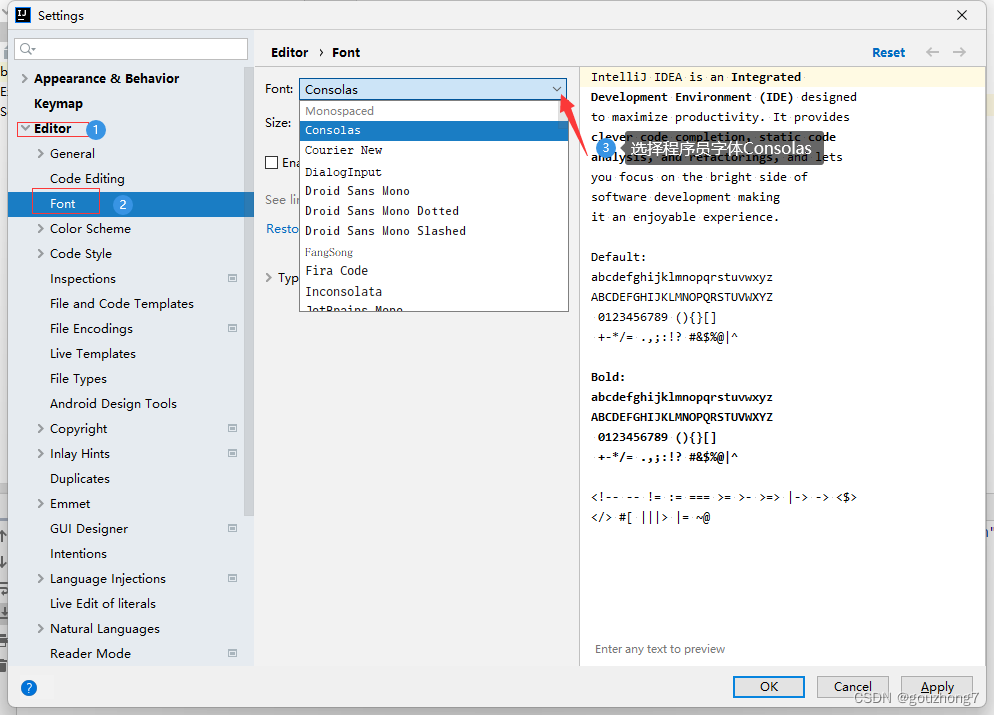Viewport: 994px width, 715px height.
Task: Navigate forward with the right arrow
Action: click(959, 52)
